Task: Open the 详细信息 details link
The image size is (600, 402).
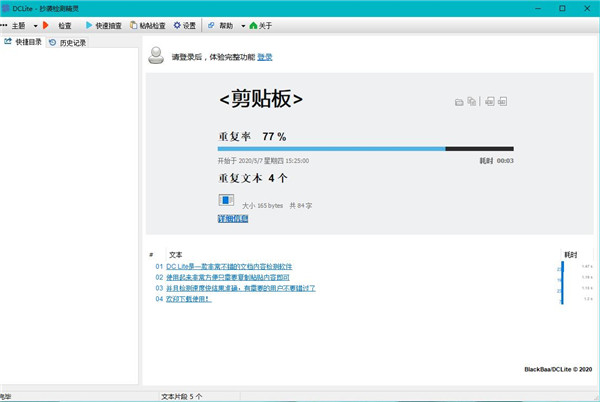Action: pos(232,218)
